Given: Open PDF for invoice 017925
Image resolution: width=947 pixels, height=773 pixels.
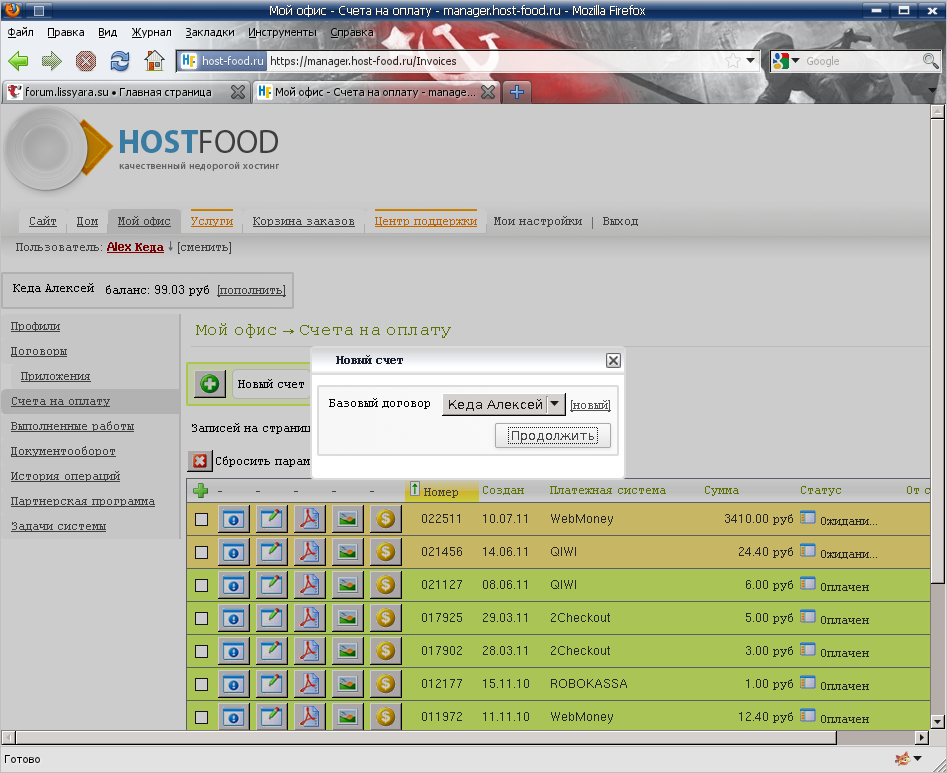Looking at the screenshot, I should [x=309, y=618].
